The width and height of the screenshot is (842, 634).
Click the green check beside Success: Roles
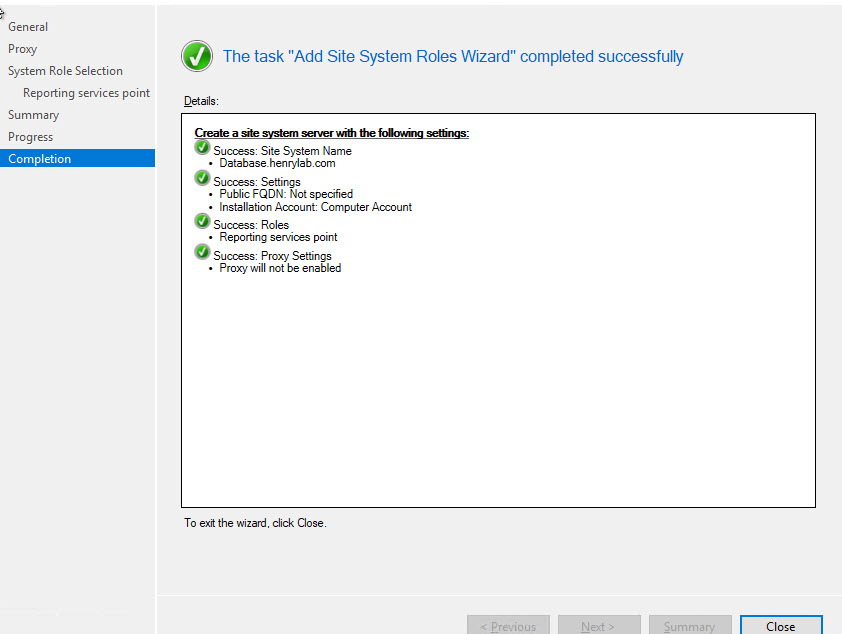click(203, 223)
